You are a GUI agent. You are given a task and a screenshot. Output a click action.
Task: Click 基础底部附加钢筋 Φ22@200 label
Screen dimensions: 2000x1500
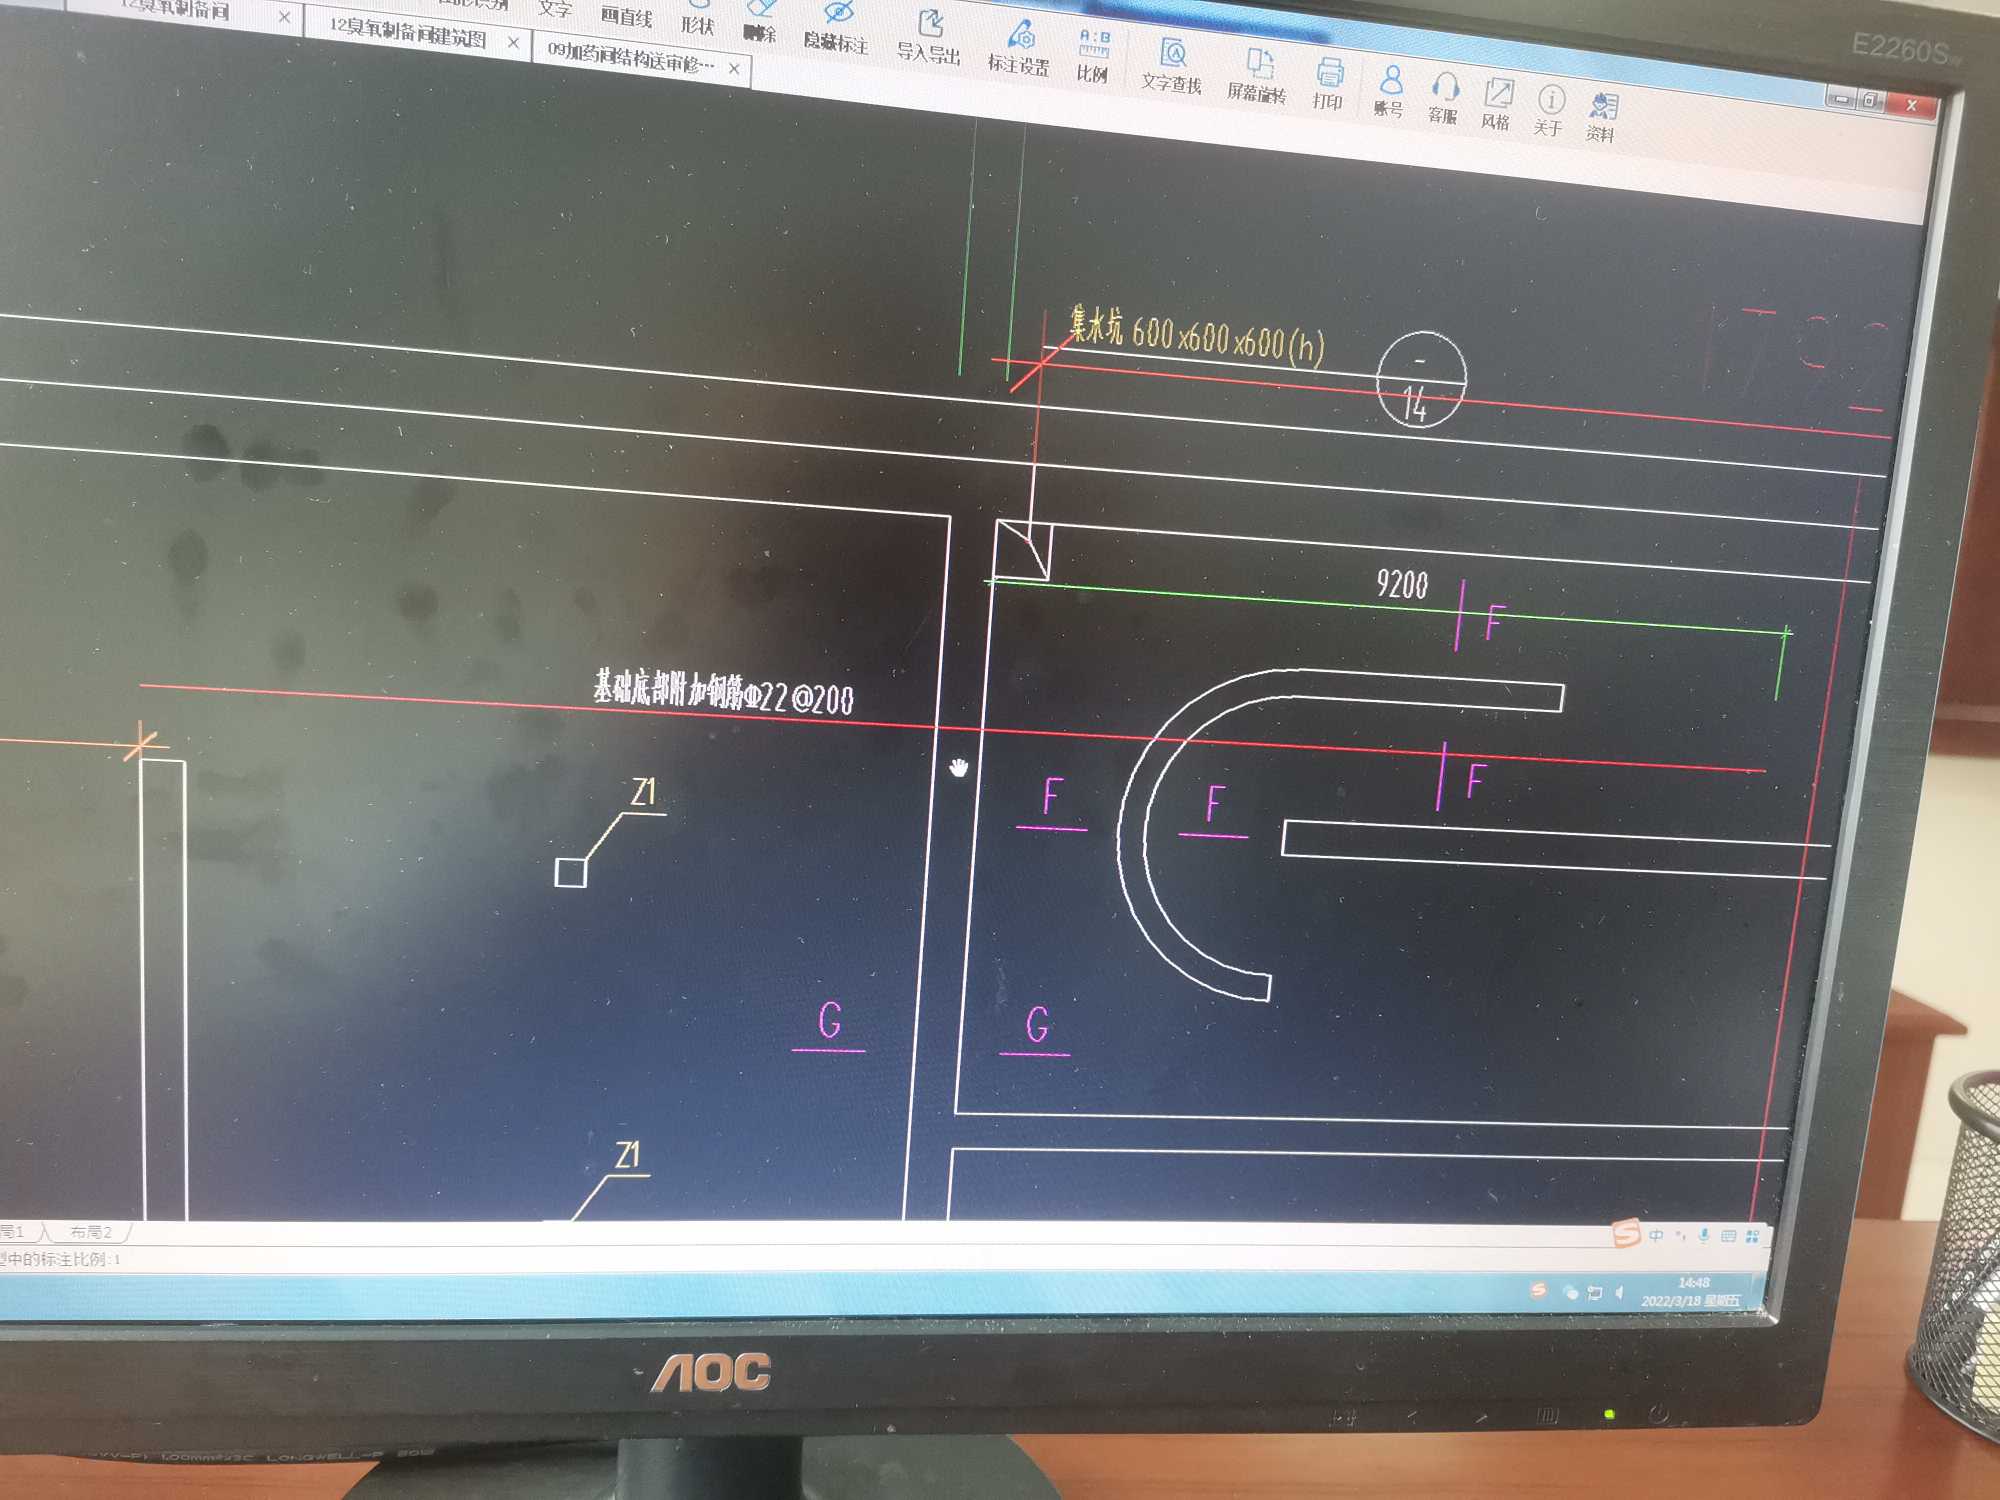(x=723, y=691)
